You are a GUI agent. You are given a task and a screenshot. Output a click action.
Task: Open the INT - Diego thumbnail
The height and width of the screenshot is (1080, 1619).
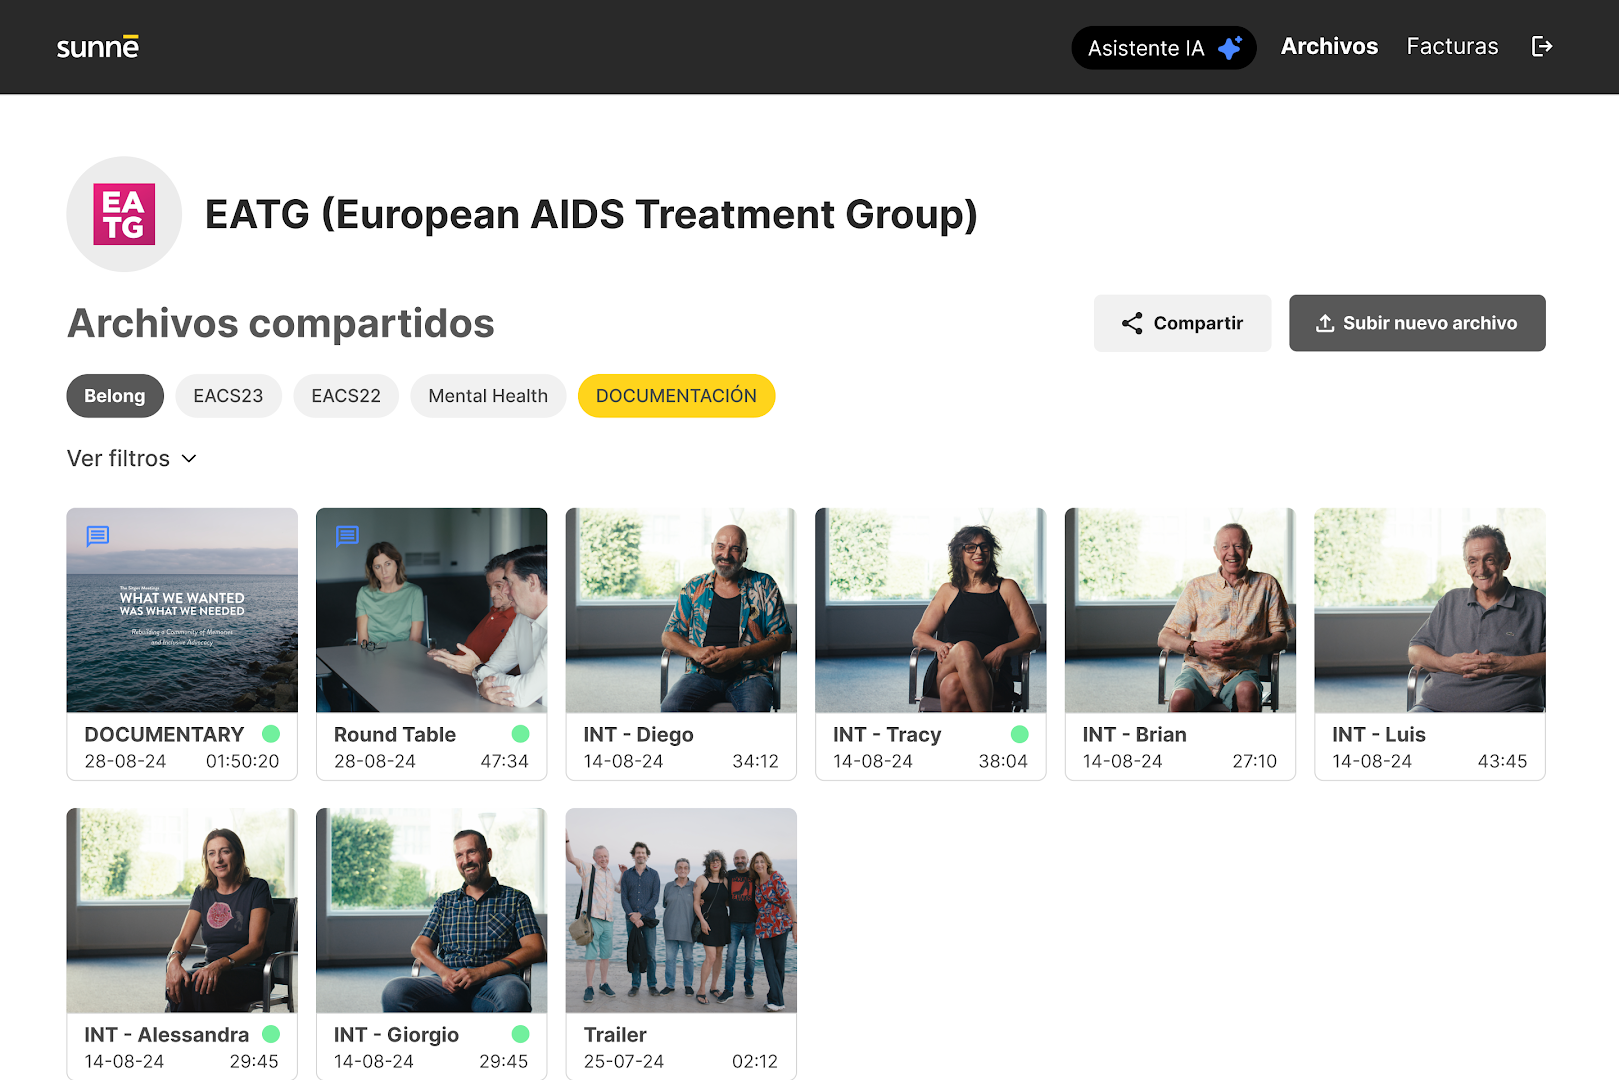tap(681, 610)
